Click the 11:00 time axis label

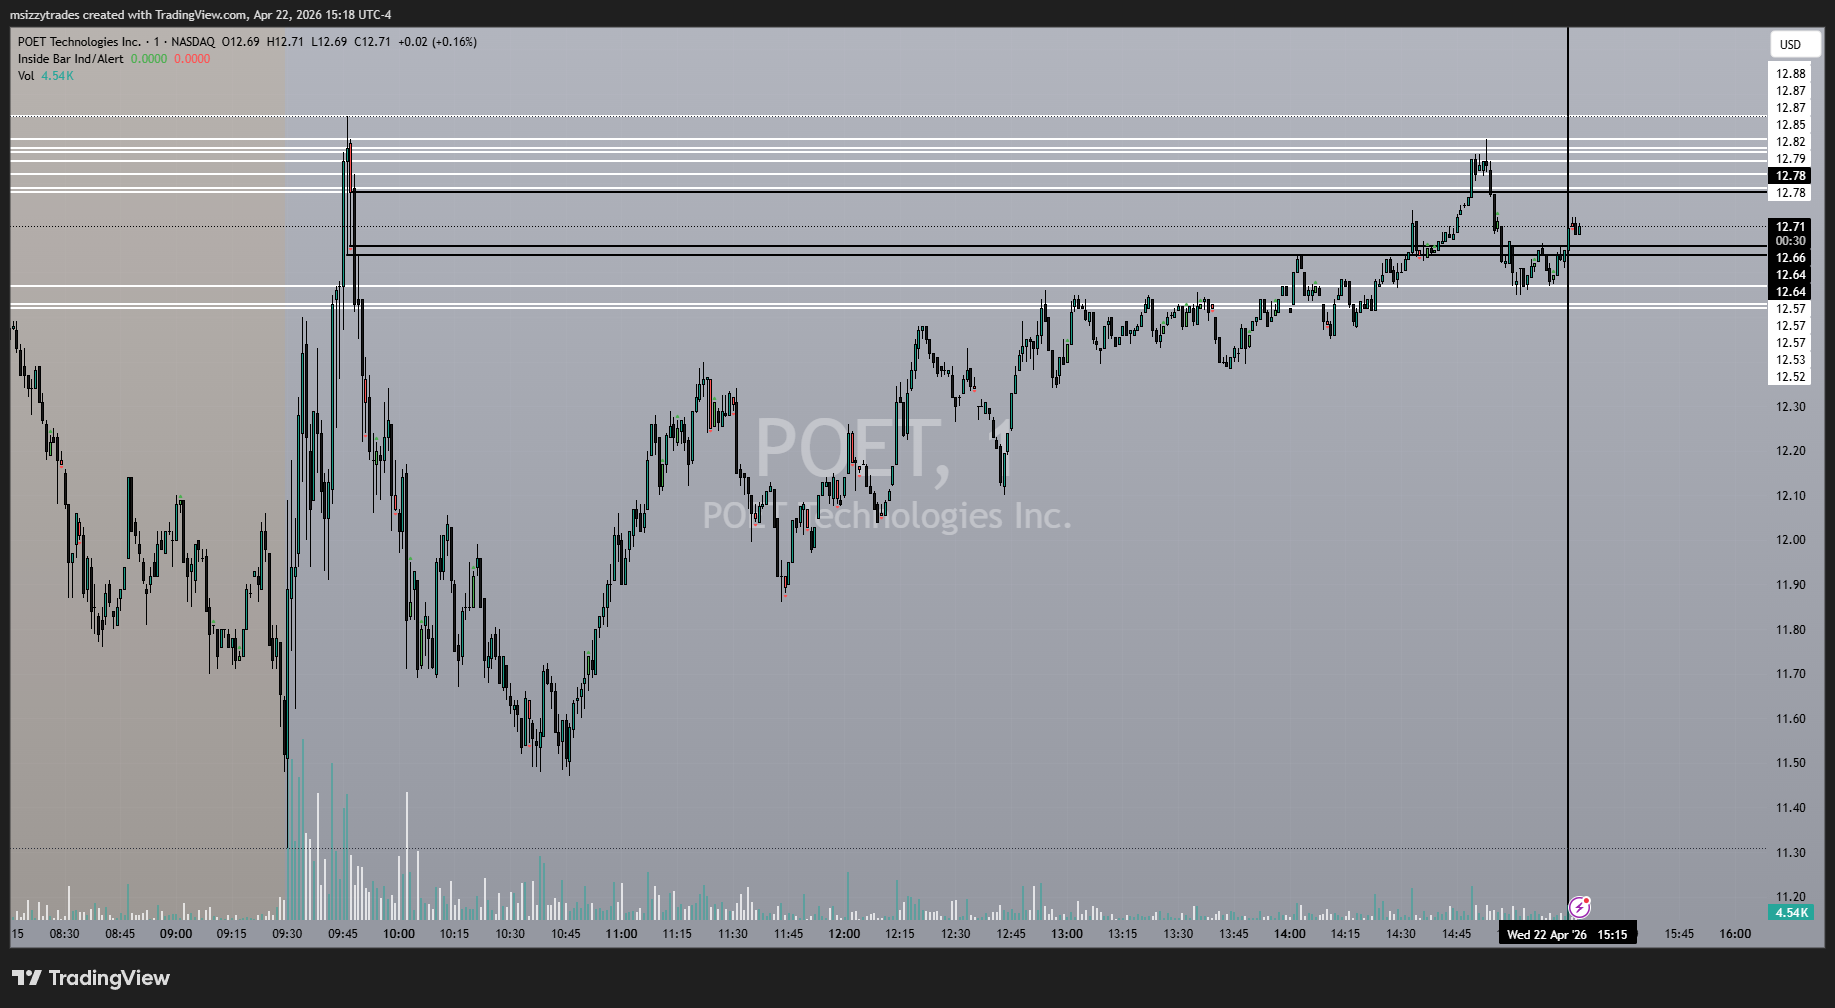click(621, 934)
